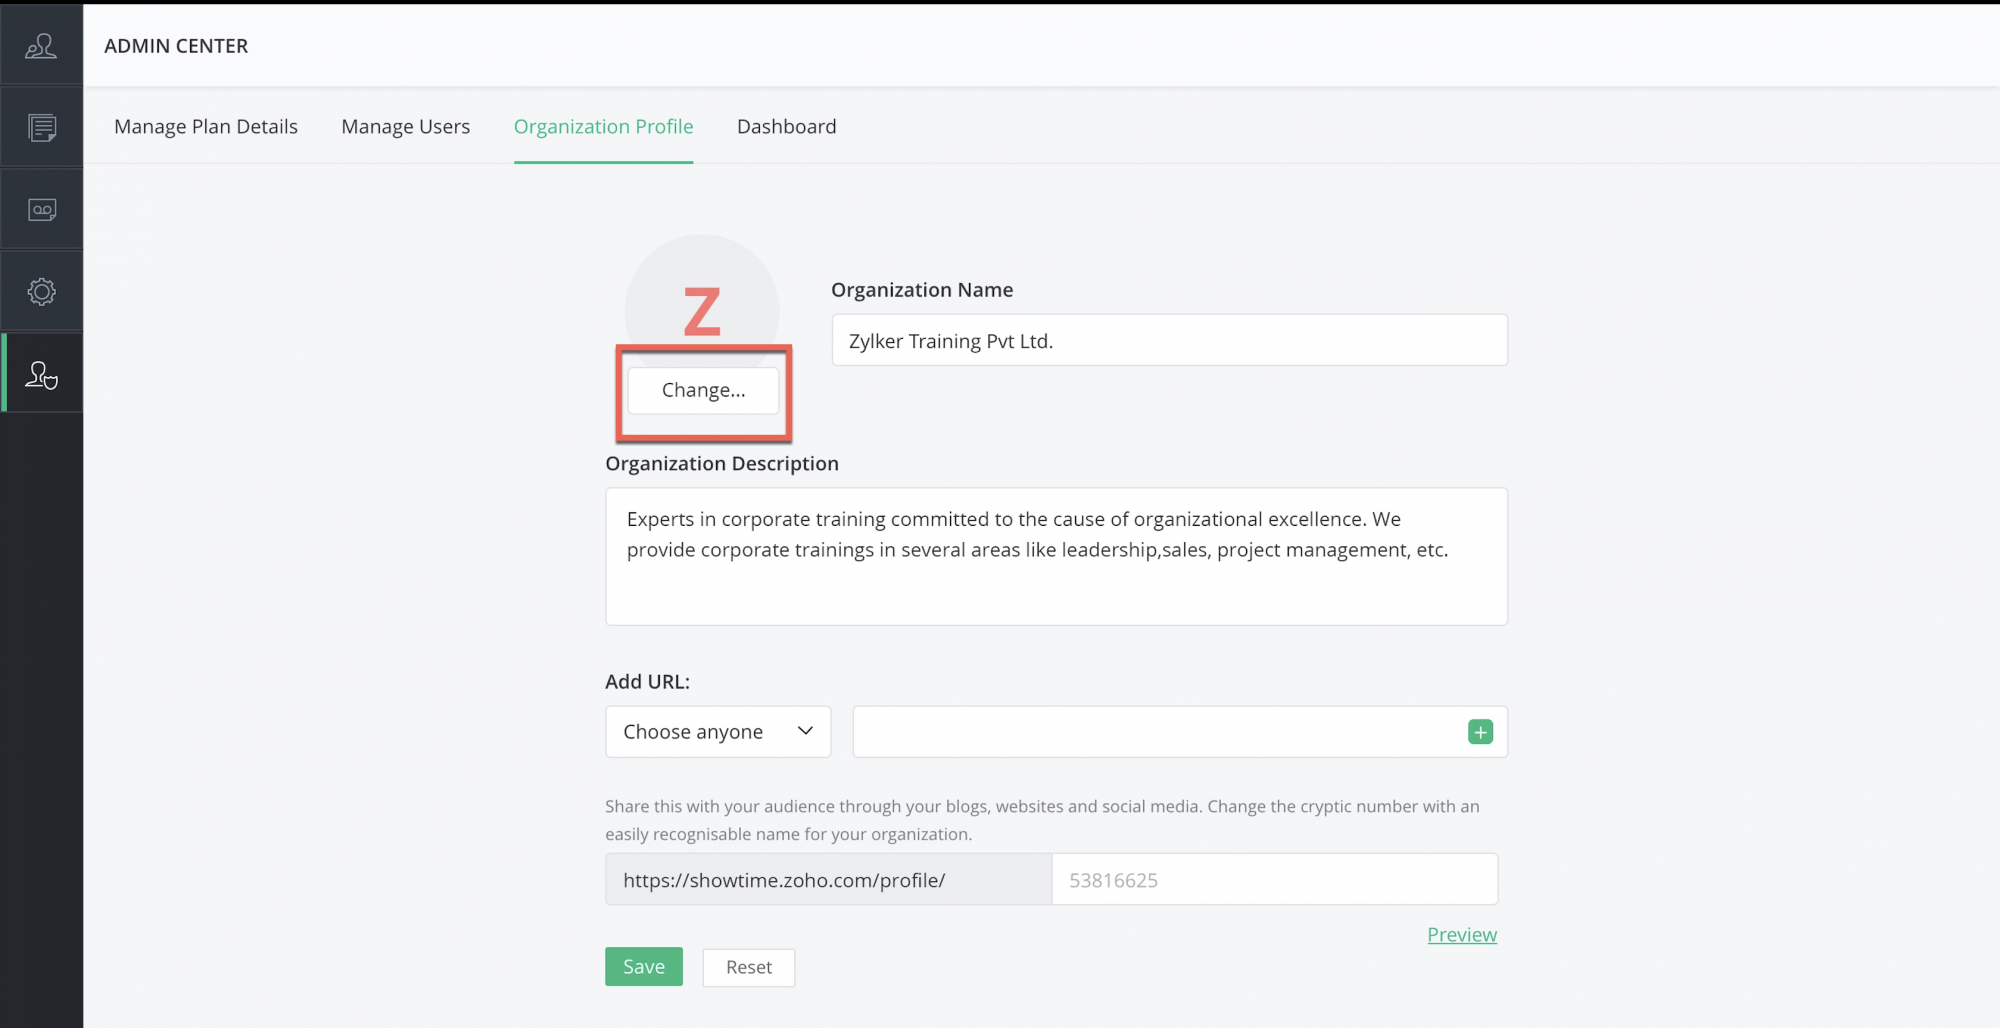Image resolution: width=2000 pixels, height=1028 pixels.
Task: Click the green plus add URL icon
Action: pos(1480,732)
